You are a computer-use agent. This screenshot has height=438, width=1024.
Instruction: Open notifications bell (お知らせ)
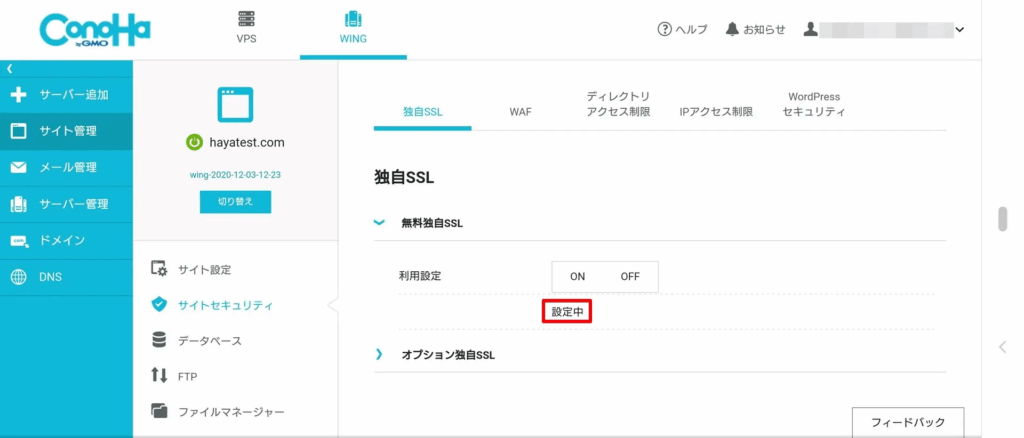[x=732, y=30]
